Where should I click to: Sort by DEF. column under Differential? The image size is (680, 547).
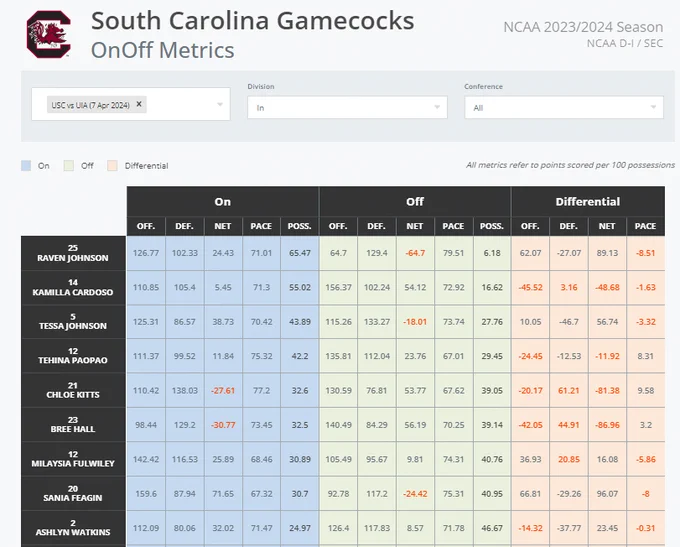569,226
